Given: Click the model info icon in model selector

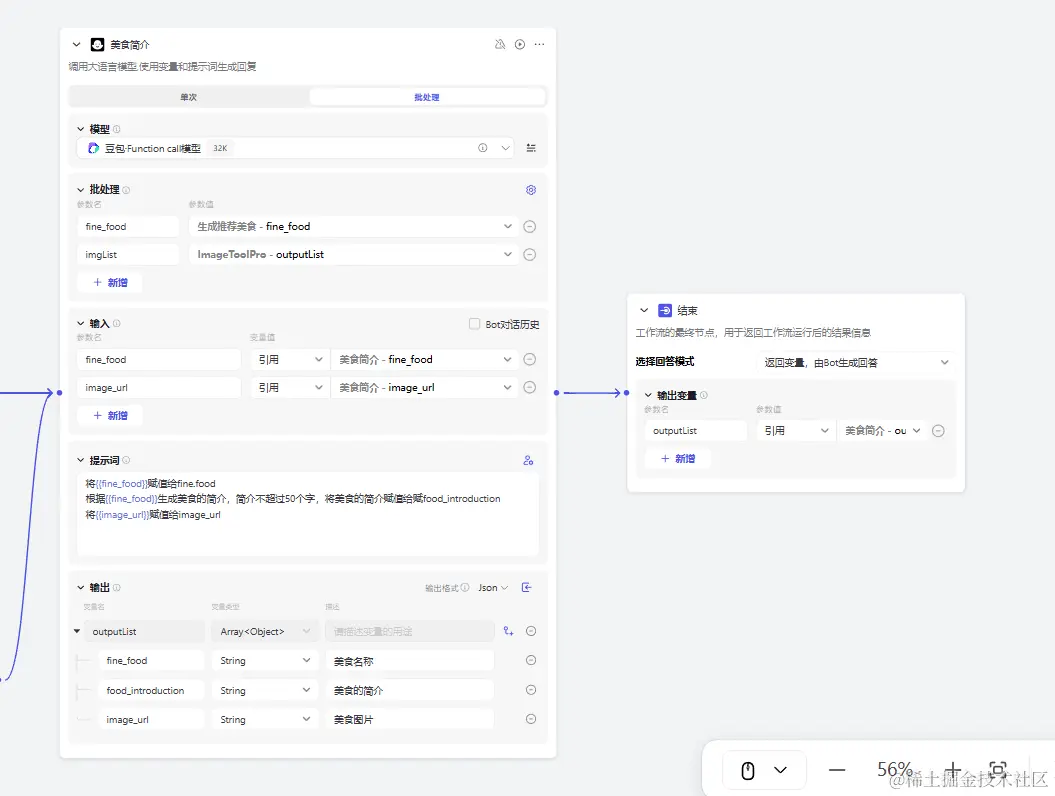Looking at the screenshot, I should click(x=482, y=148).
